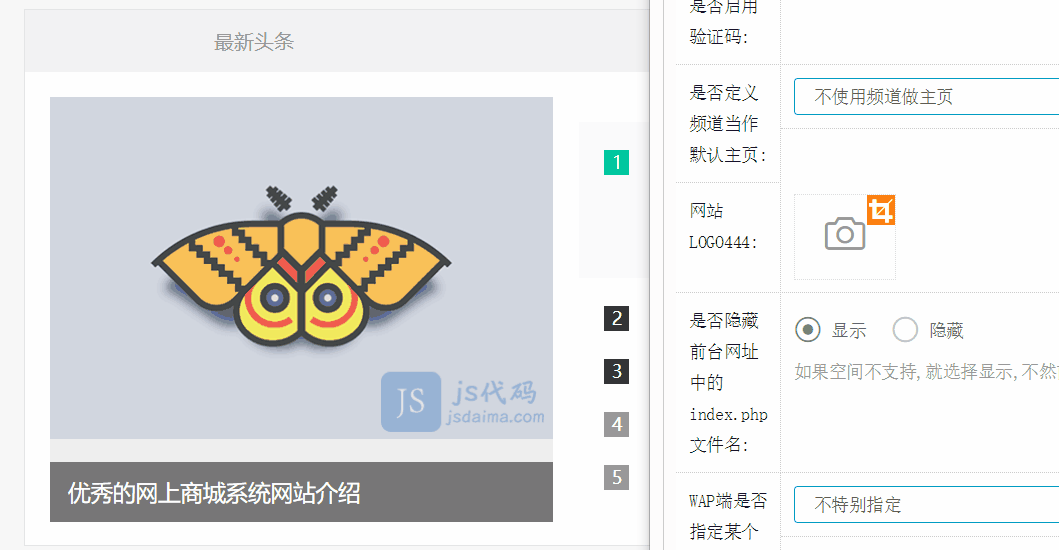Open the 优秀的网上商城系统网站介绍 headline link
The image size is (1059, 550).
coord(214,492)
